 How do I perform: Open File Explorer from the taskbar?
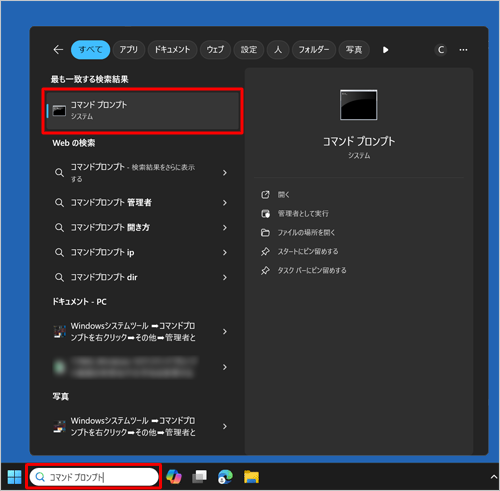[251, 477]
